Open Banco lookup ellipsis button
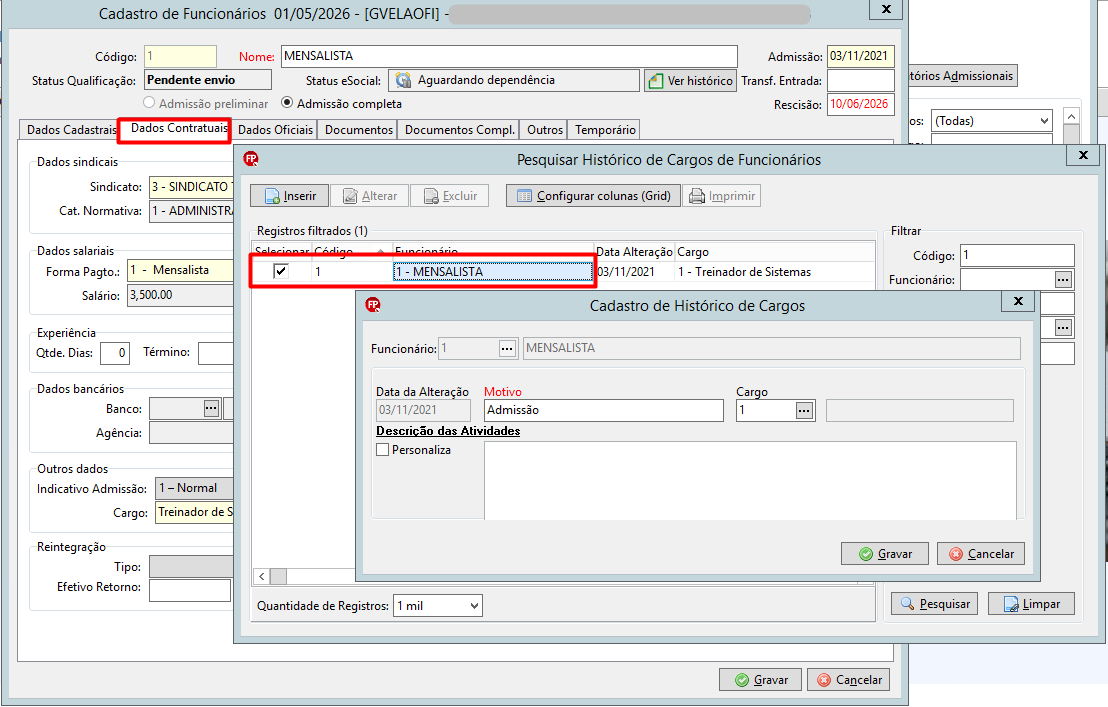1108x707 pixels. click(211, 408)
